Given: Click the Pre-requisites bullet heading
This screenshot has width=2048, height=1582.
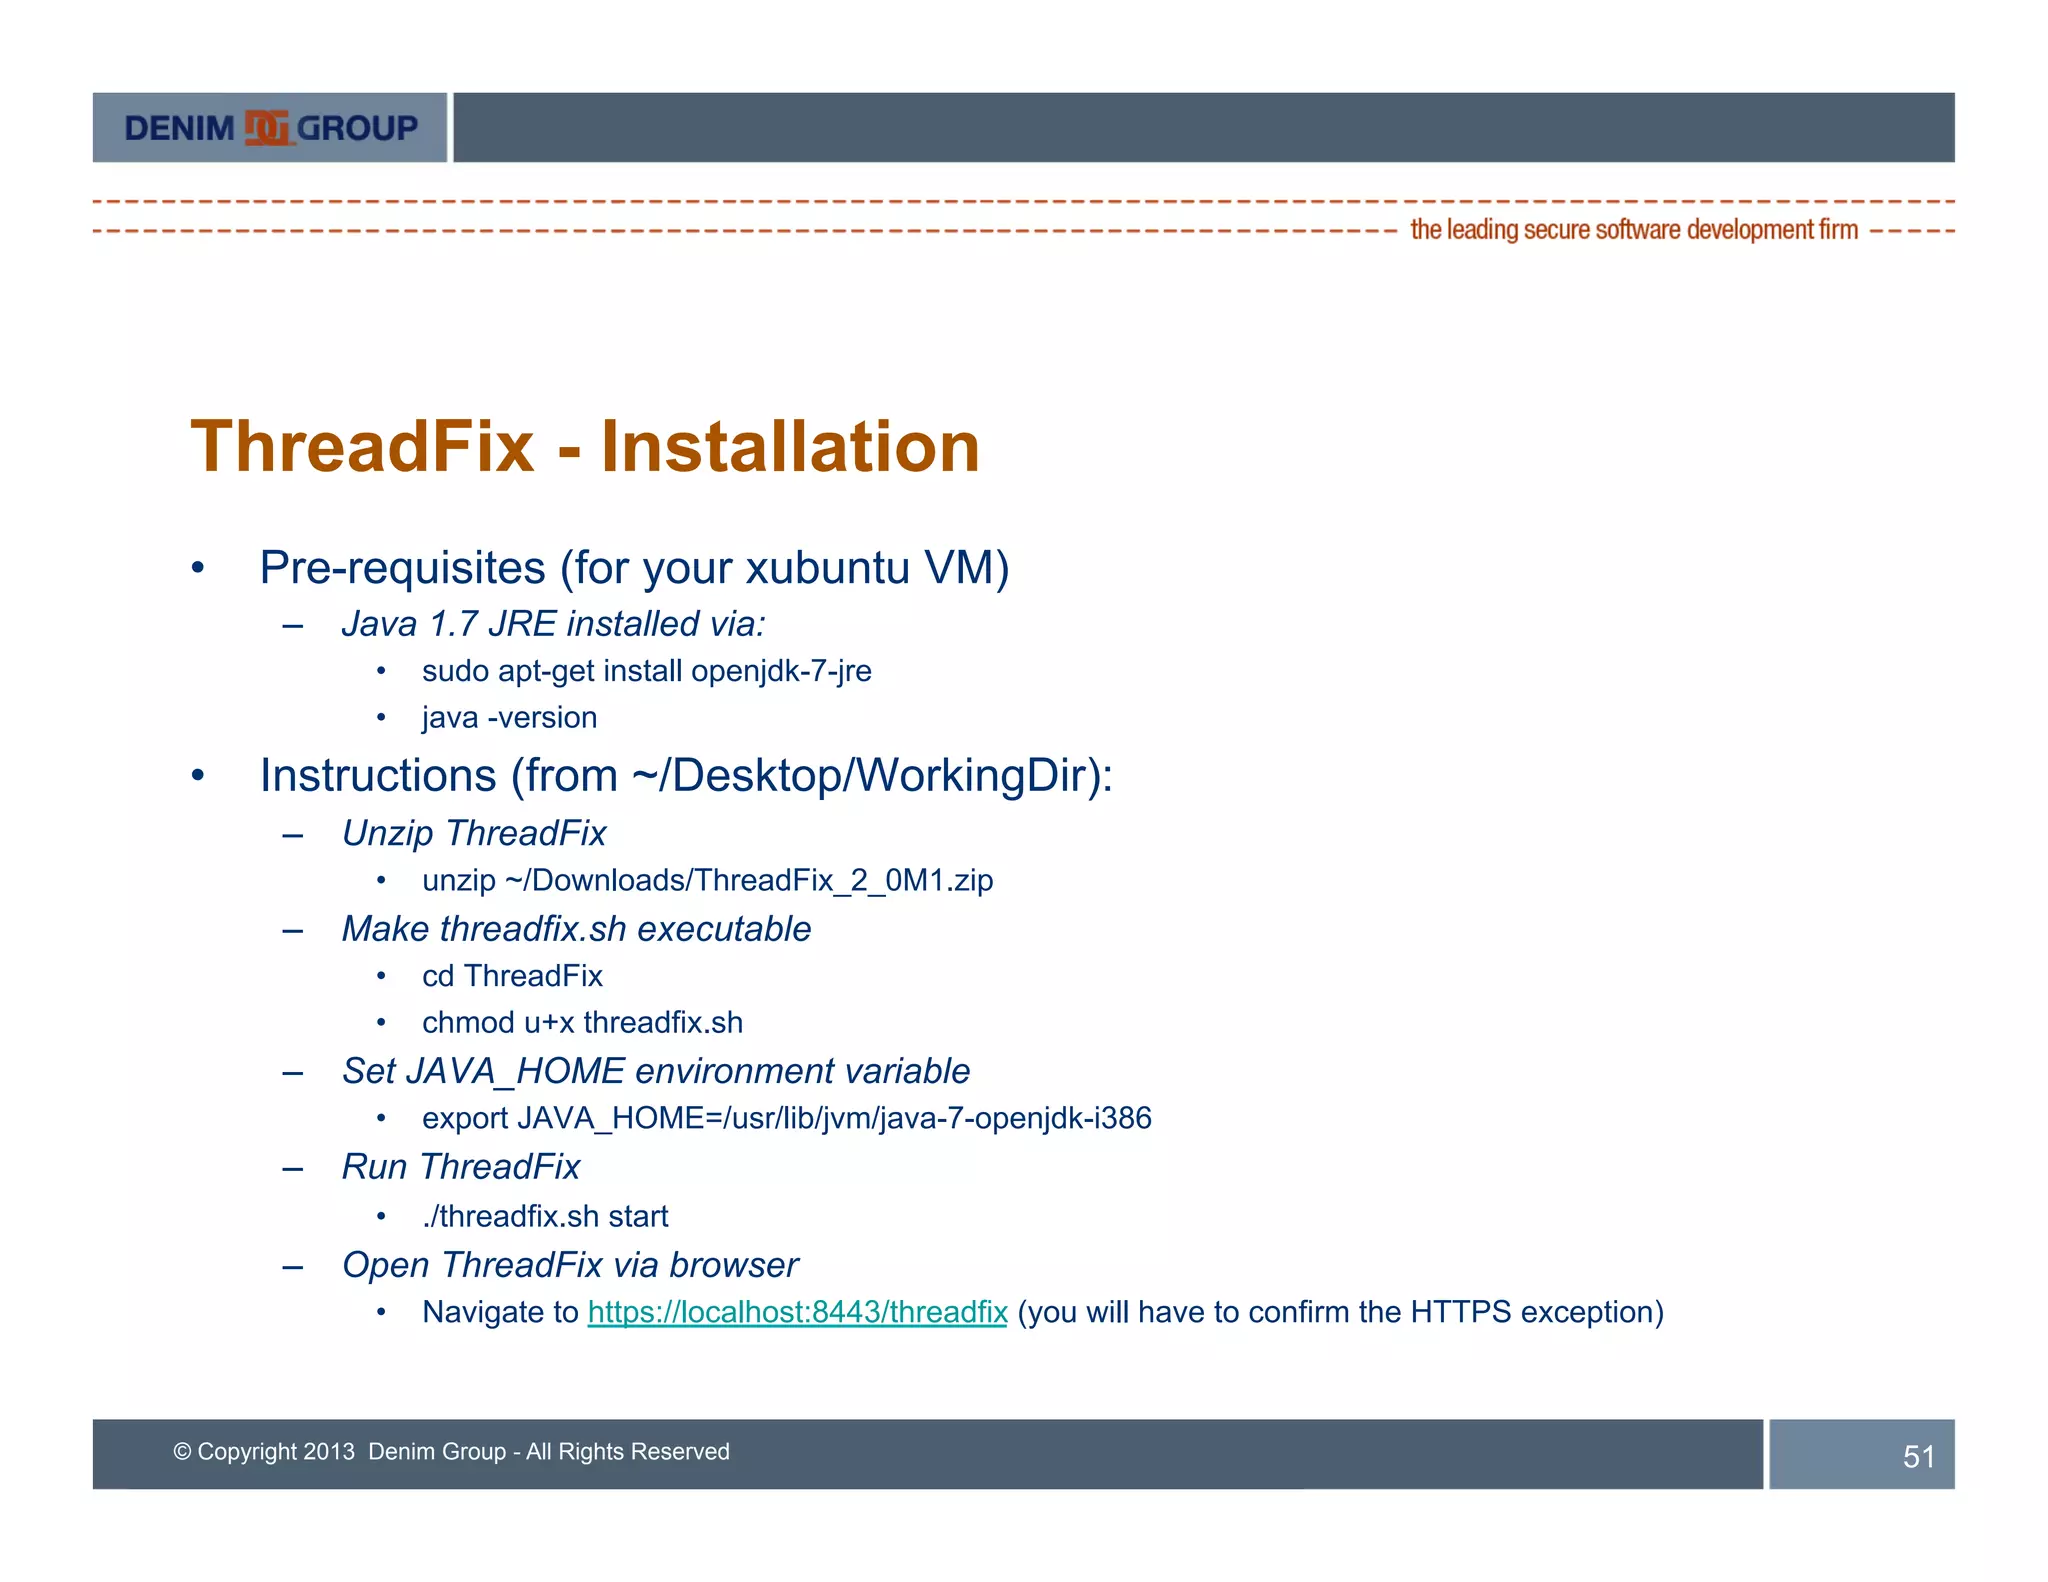Looking at the screenshot, I should point(634,568).
